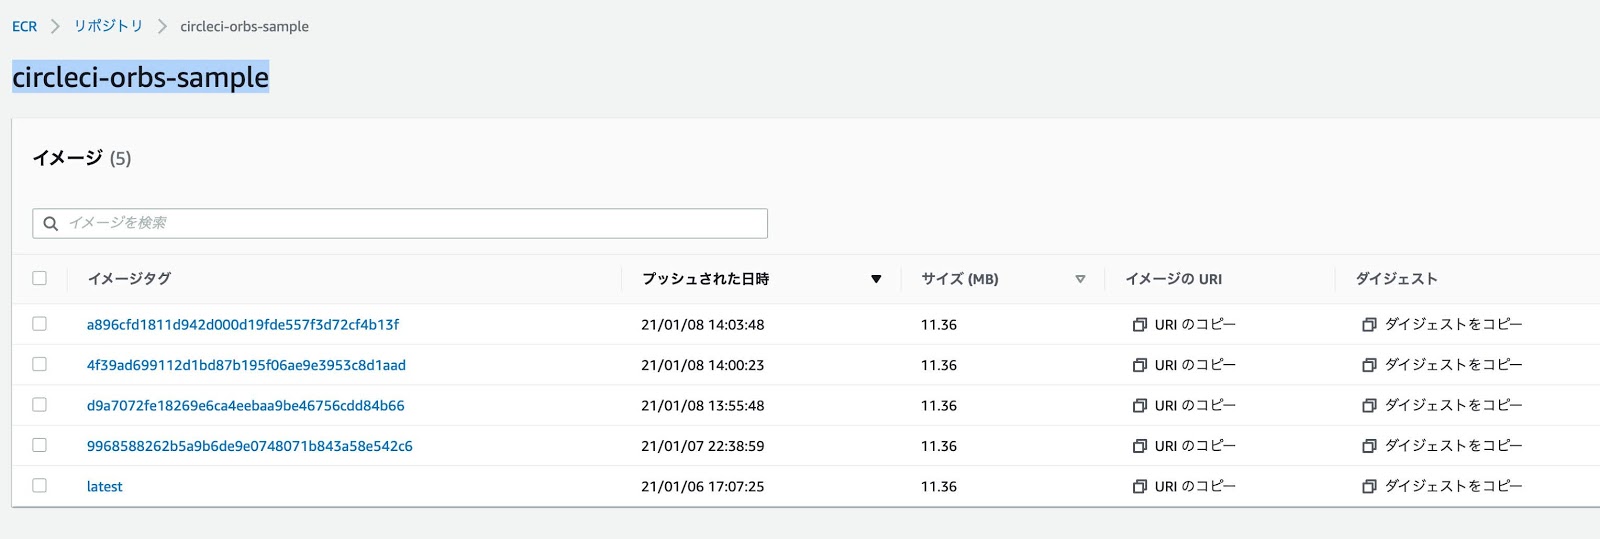Copy URI icon for 99685882 image

coord(1139,446)
